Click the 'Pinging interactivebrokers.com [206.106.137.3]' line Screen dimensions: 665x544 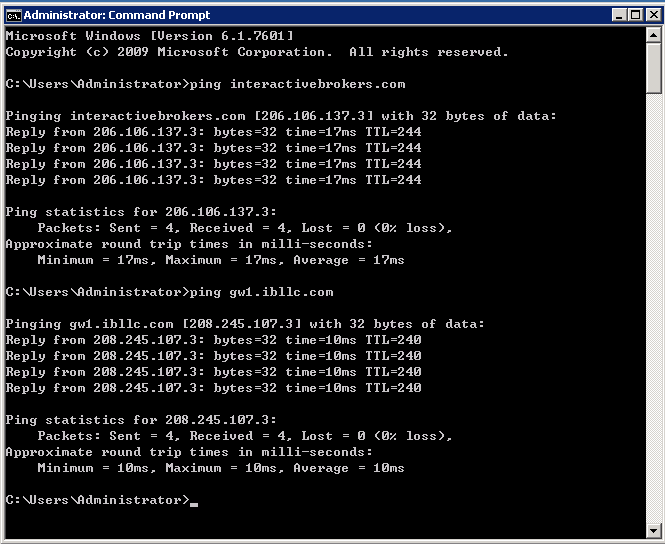coord(281,116)
